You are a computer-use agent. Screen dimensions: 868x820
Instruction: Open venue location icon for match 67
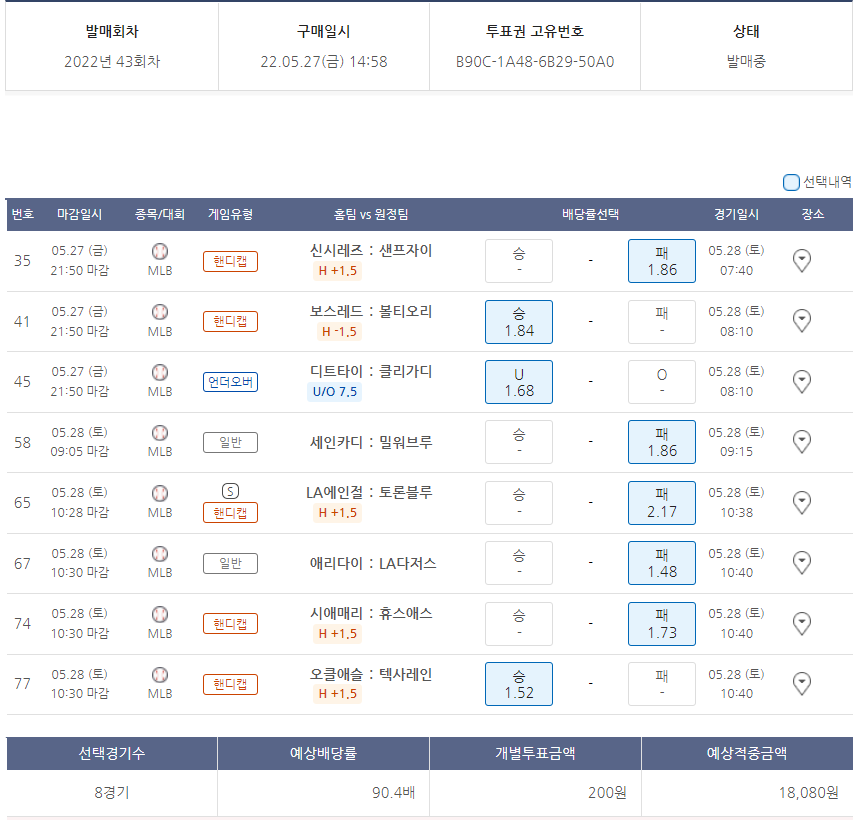[802, 563]
